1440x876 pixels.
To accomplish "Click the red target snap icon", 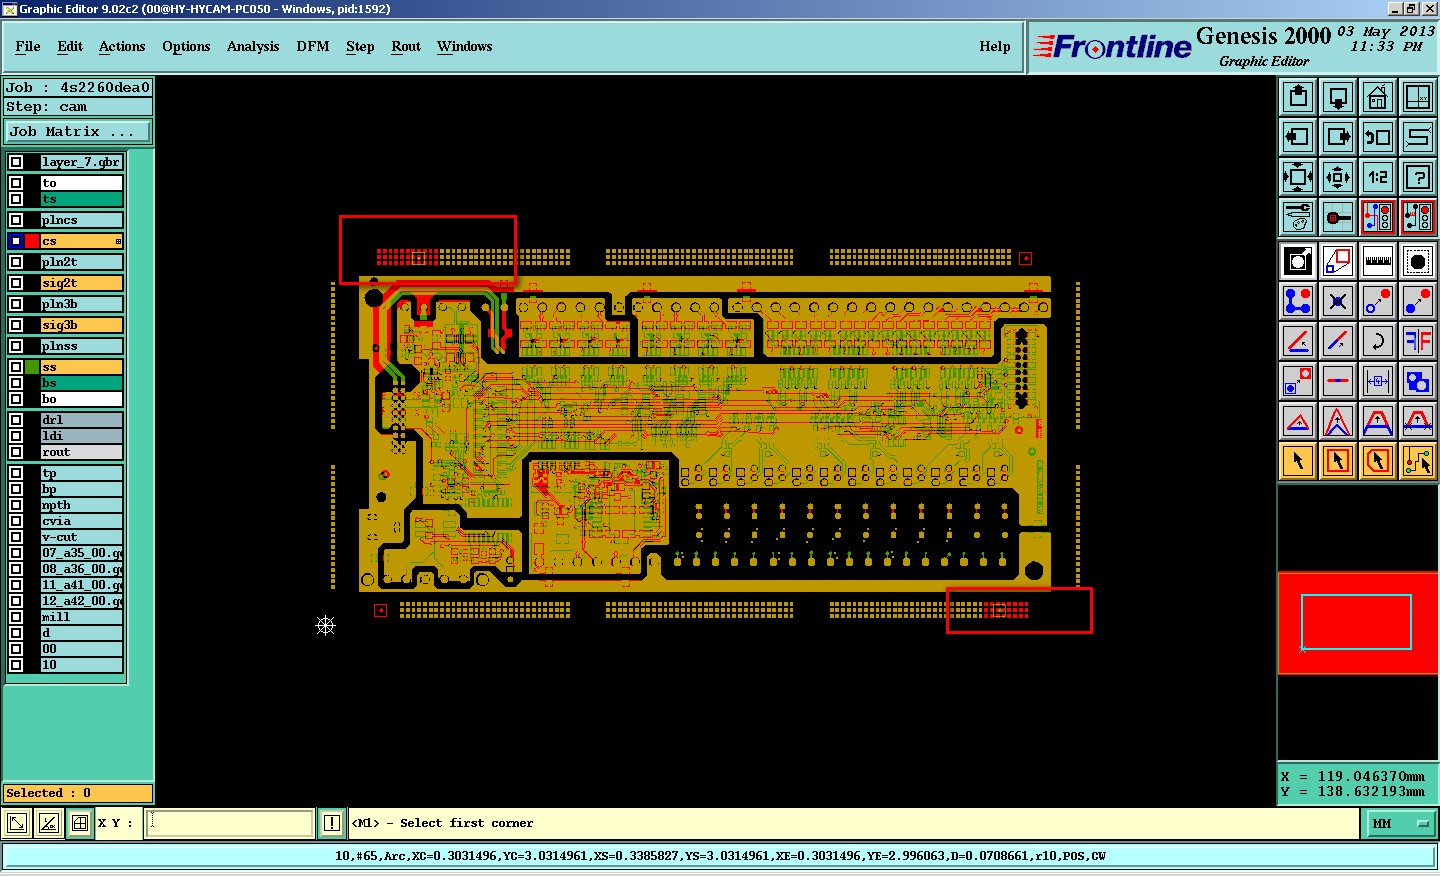I will click(x=1338, y=217).
